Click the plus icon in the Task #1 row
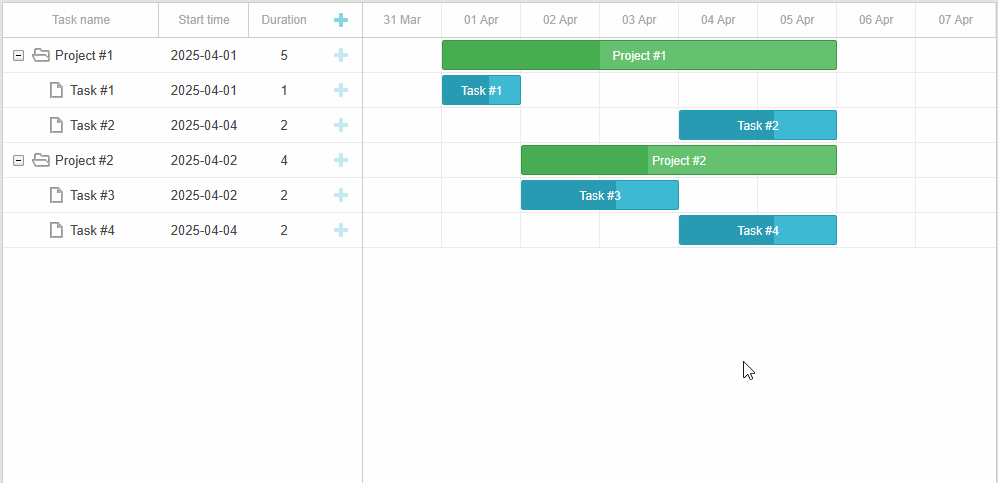This screenshot has width=998, height=483. [x=341, y=90]
